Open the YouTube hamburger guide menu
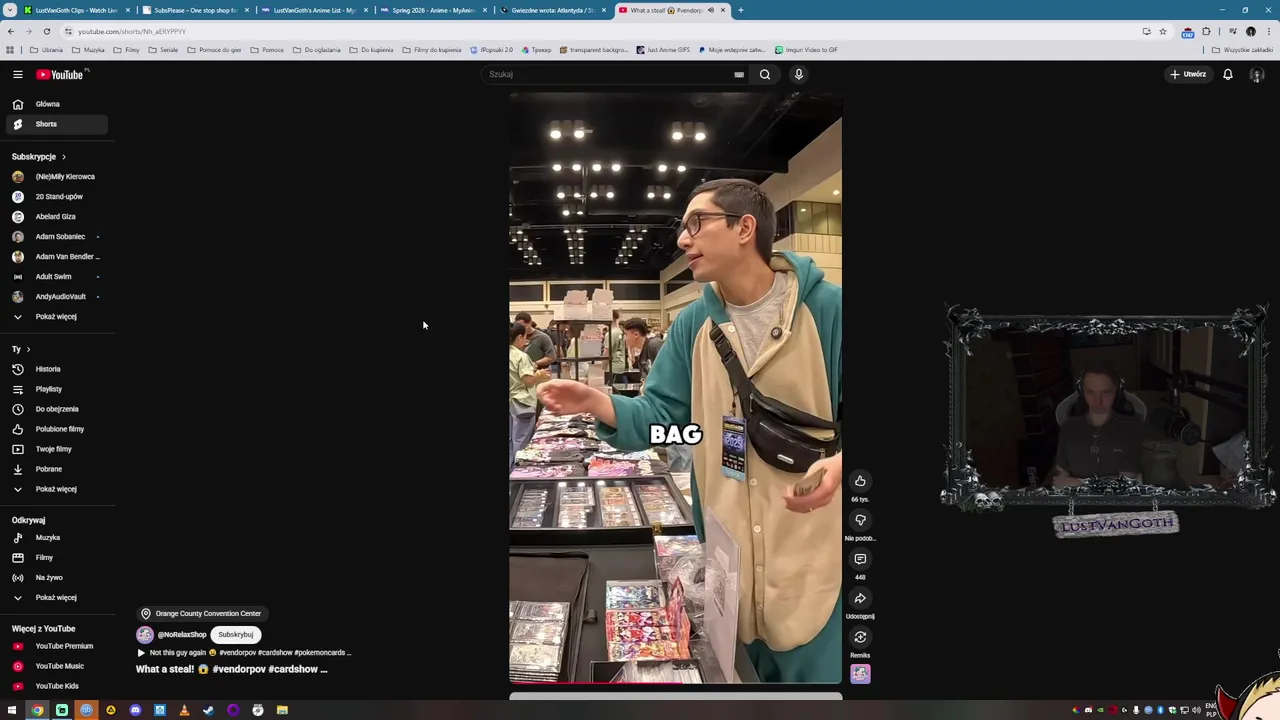The width and height of the screenshot is (1280, 720). pos(17,74)
